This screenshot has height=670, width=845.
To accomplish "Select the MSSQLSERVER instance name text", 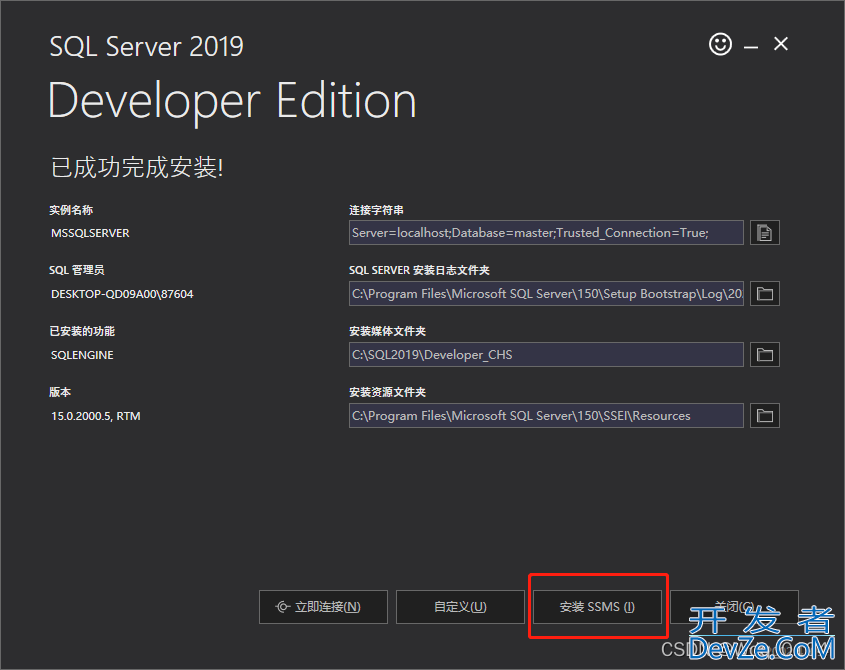I will tap(90, 233).
